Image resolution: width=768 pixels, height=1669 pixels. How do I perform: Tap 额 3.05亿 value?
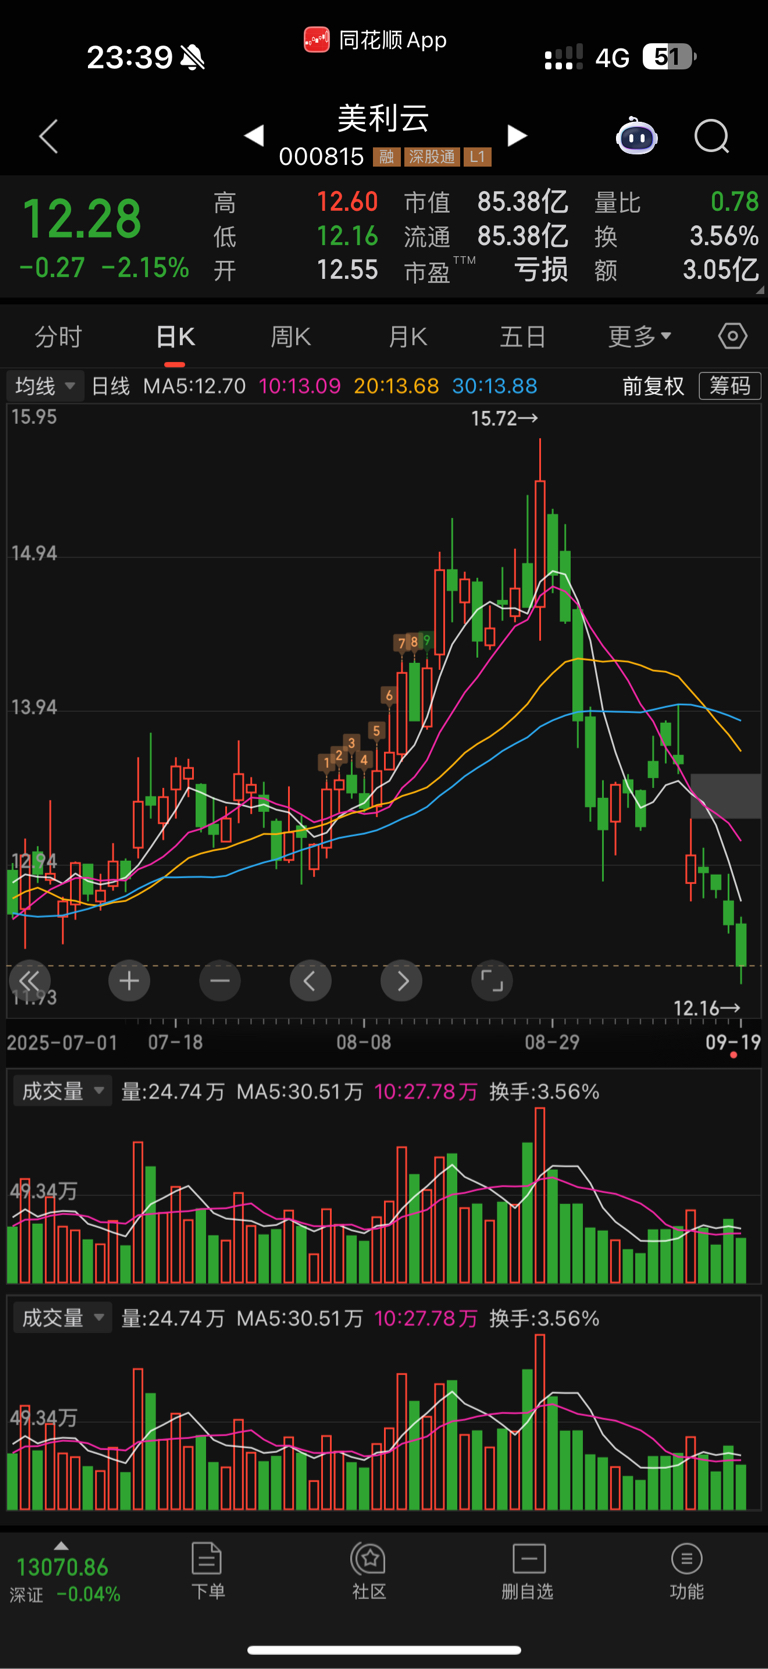[721, 270]
